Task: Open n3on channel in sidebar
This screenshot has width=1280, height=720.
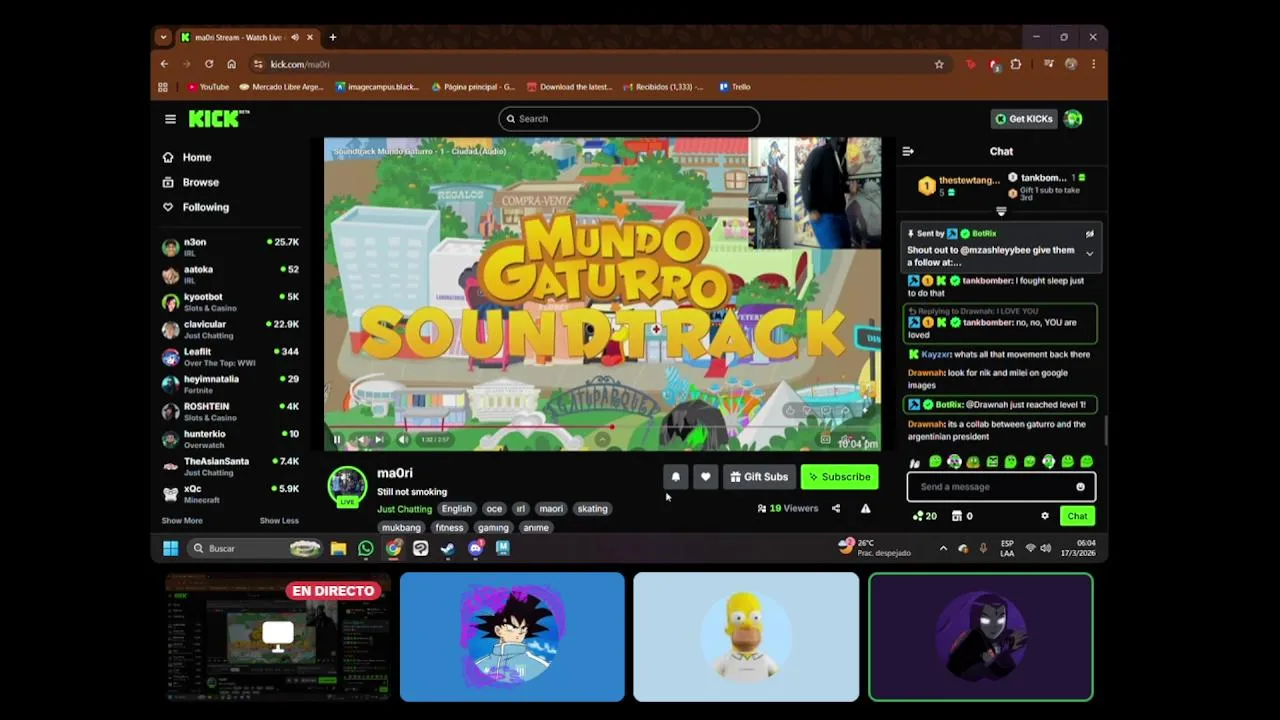Action: pyautogui.click(x=230, y=246)
